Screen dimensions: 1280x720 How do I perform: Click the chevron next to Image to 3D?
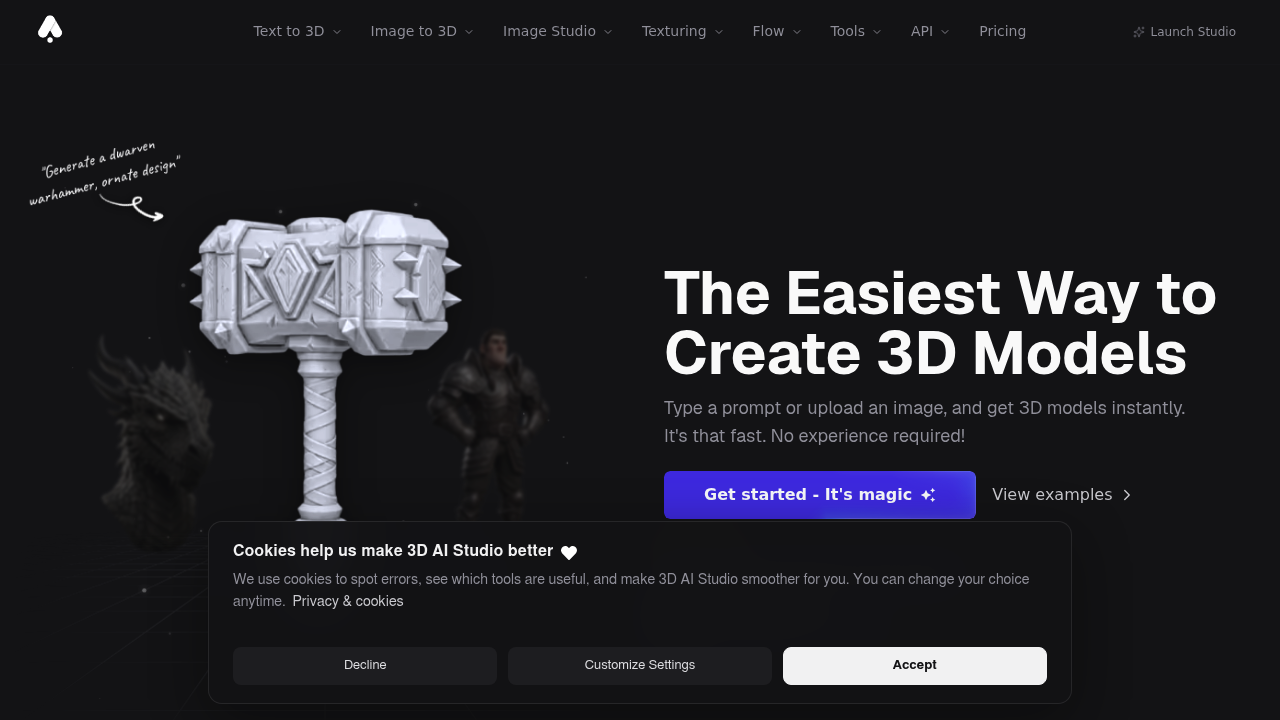(469, 32)
